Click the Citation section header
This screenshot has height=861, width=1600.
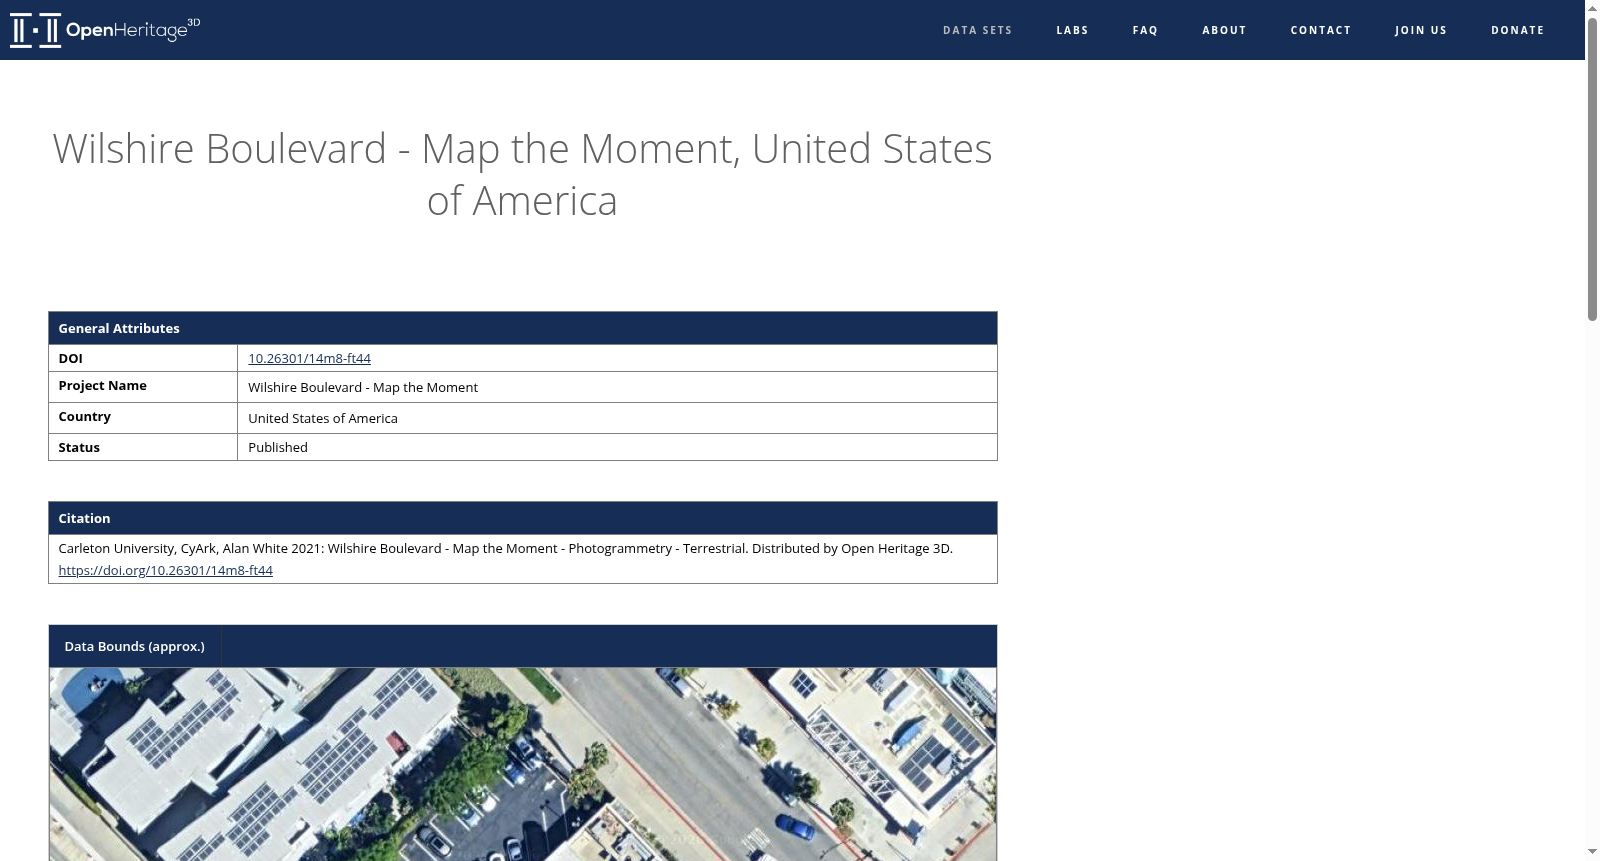click(523, 518)
